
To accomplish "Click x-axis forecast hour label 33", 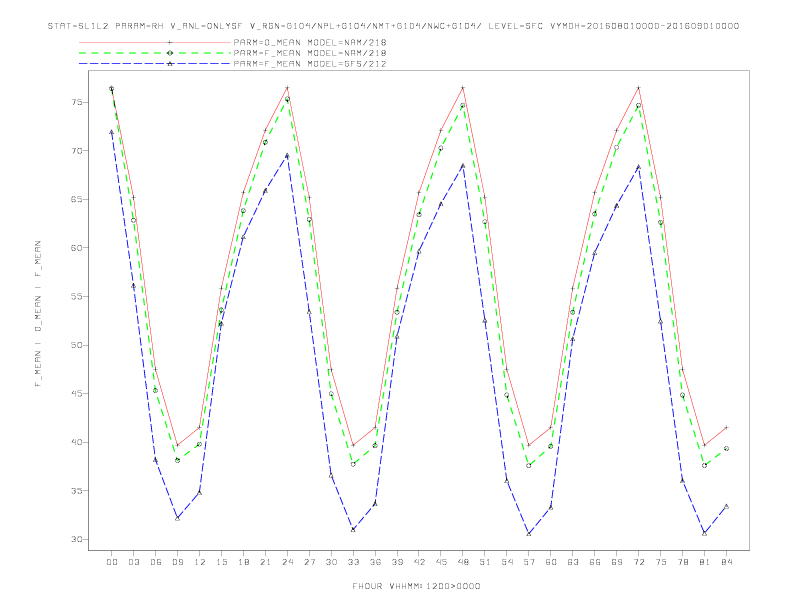I will (x=353, y=562).
